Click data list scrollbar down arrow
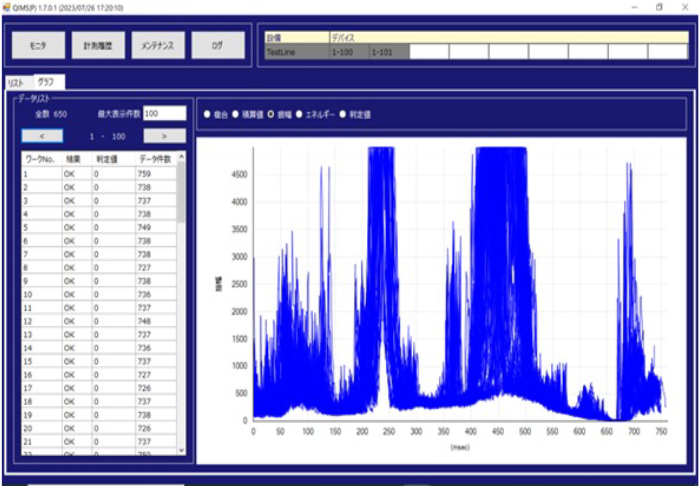This screenshot has width=700, height=486. [x=181, y=450]
